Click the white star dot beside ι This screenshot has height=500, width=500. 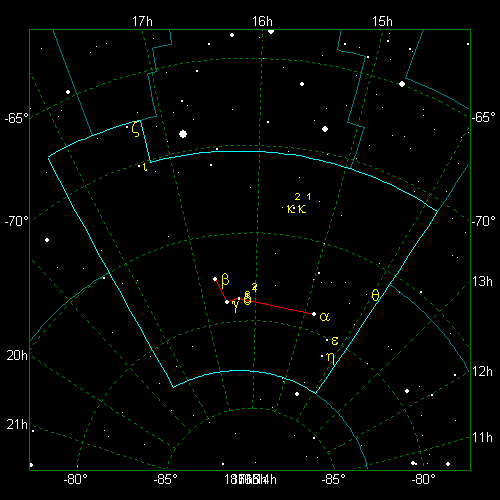139,166
